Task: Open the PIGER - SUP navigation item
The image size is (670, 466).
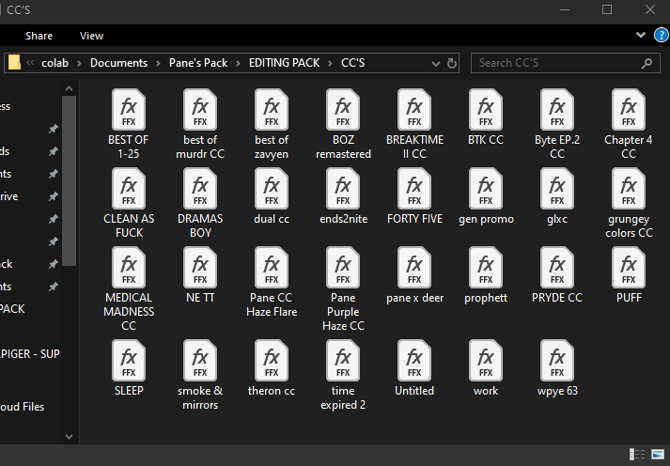Action: pyautogui.click(x=30, y=354)
